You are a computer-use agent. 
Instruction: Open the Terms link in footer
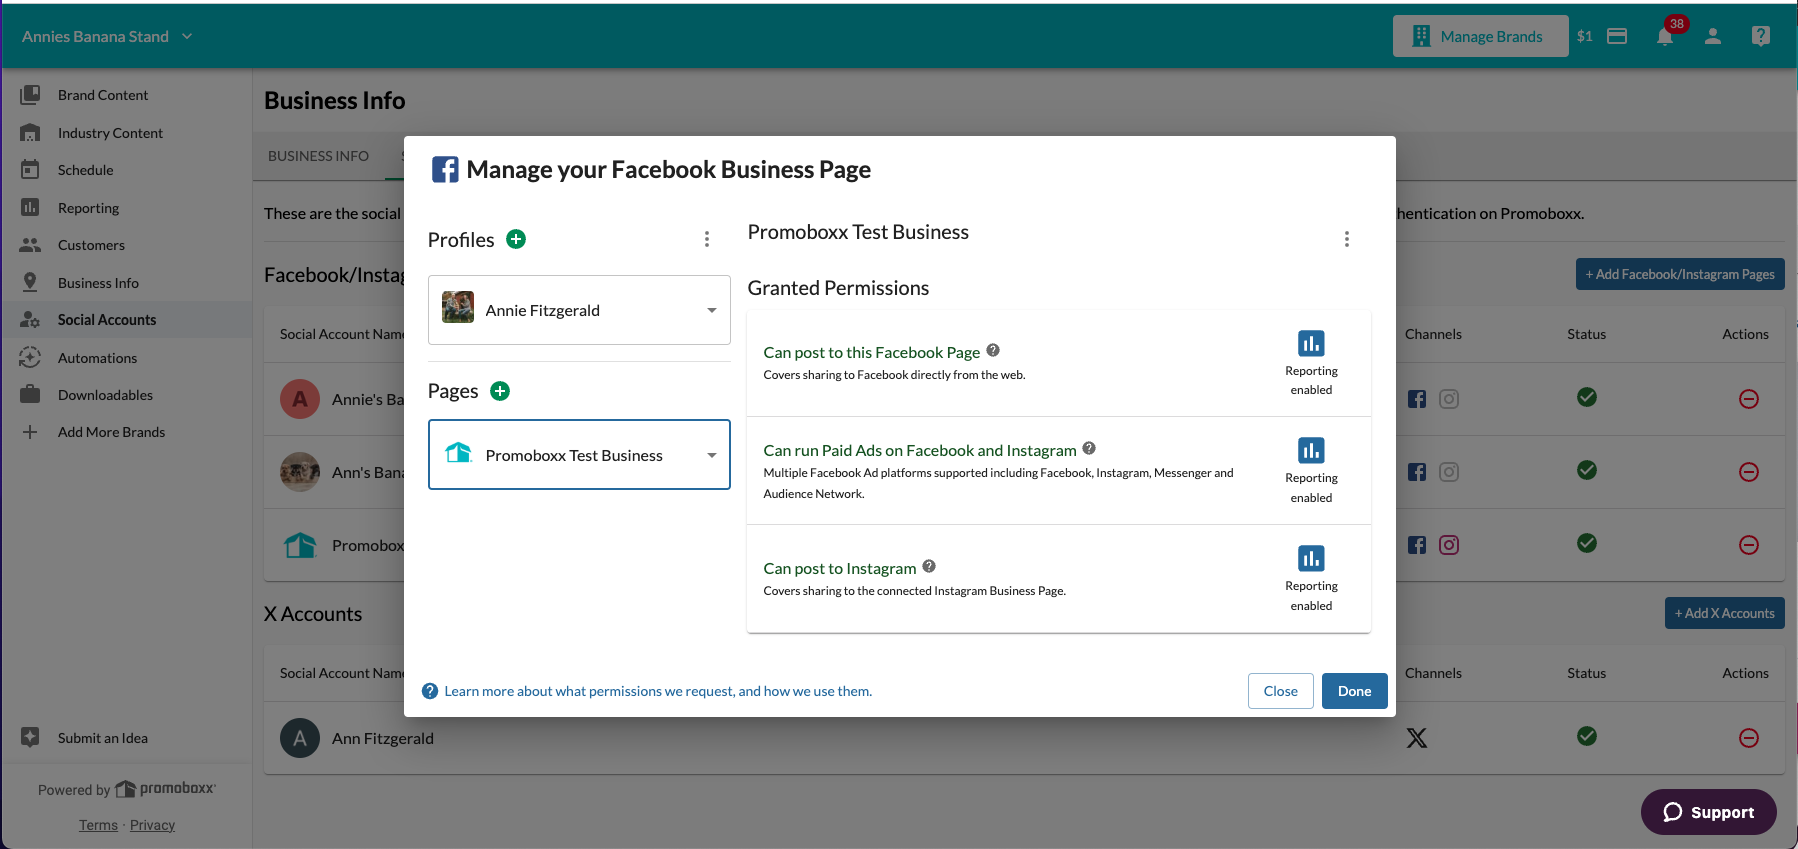point(98,825)
